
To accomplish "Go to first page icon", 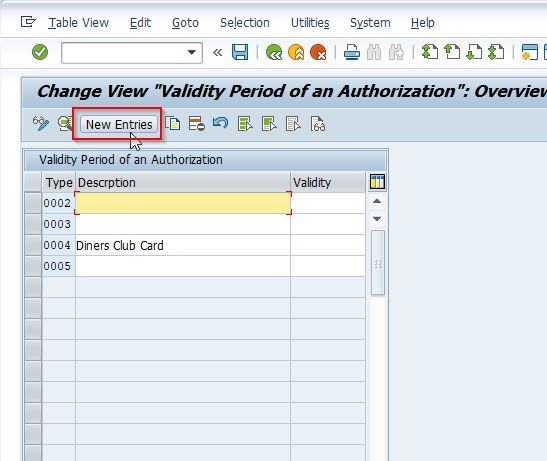I will pyautogui.click(x=430, y=52).
